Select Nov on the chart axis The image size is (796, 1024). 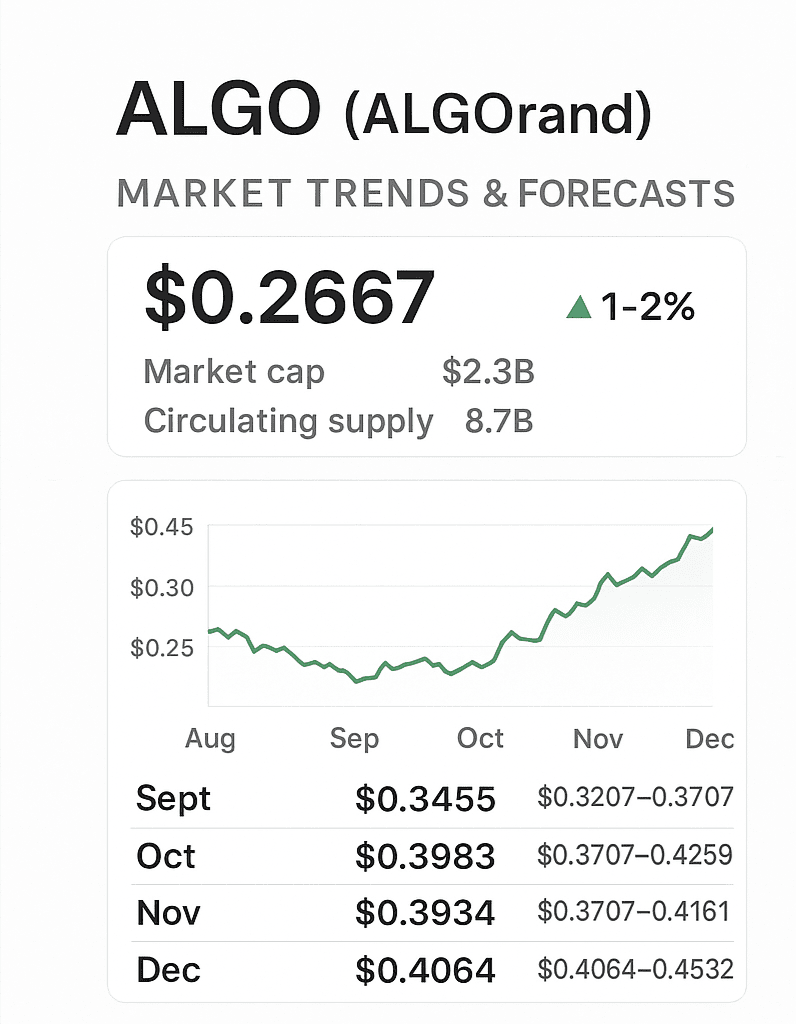[x=598, y=739]
